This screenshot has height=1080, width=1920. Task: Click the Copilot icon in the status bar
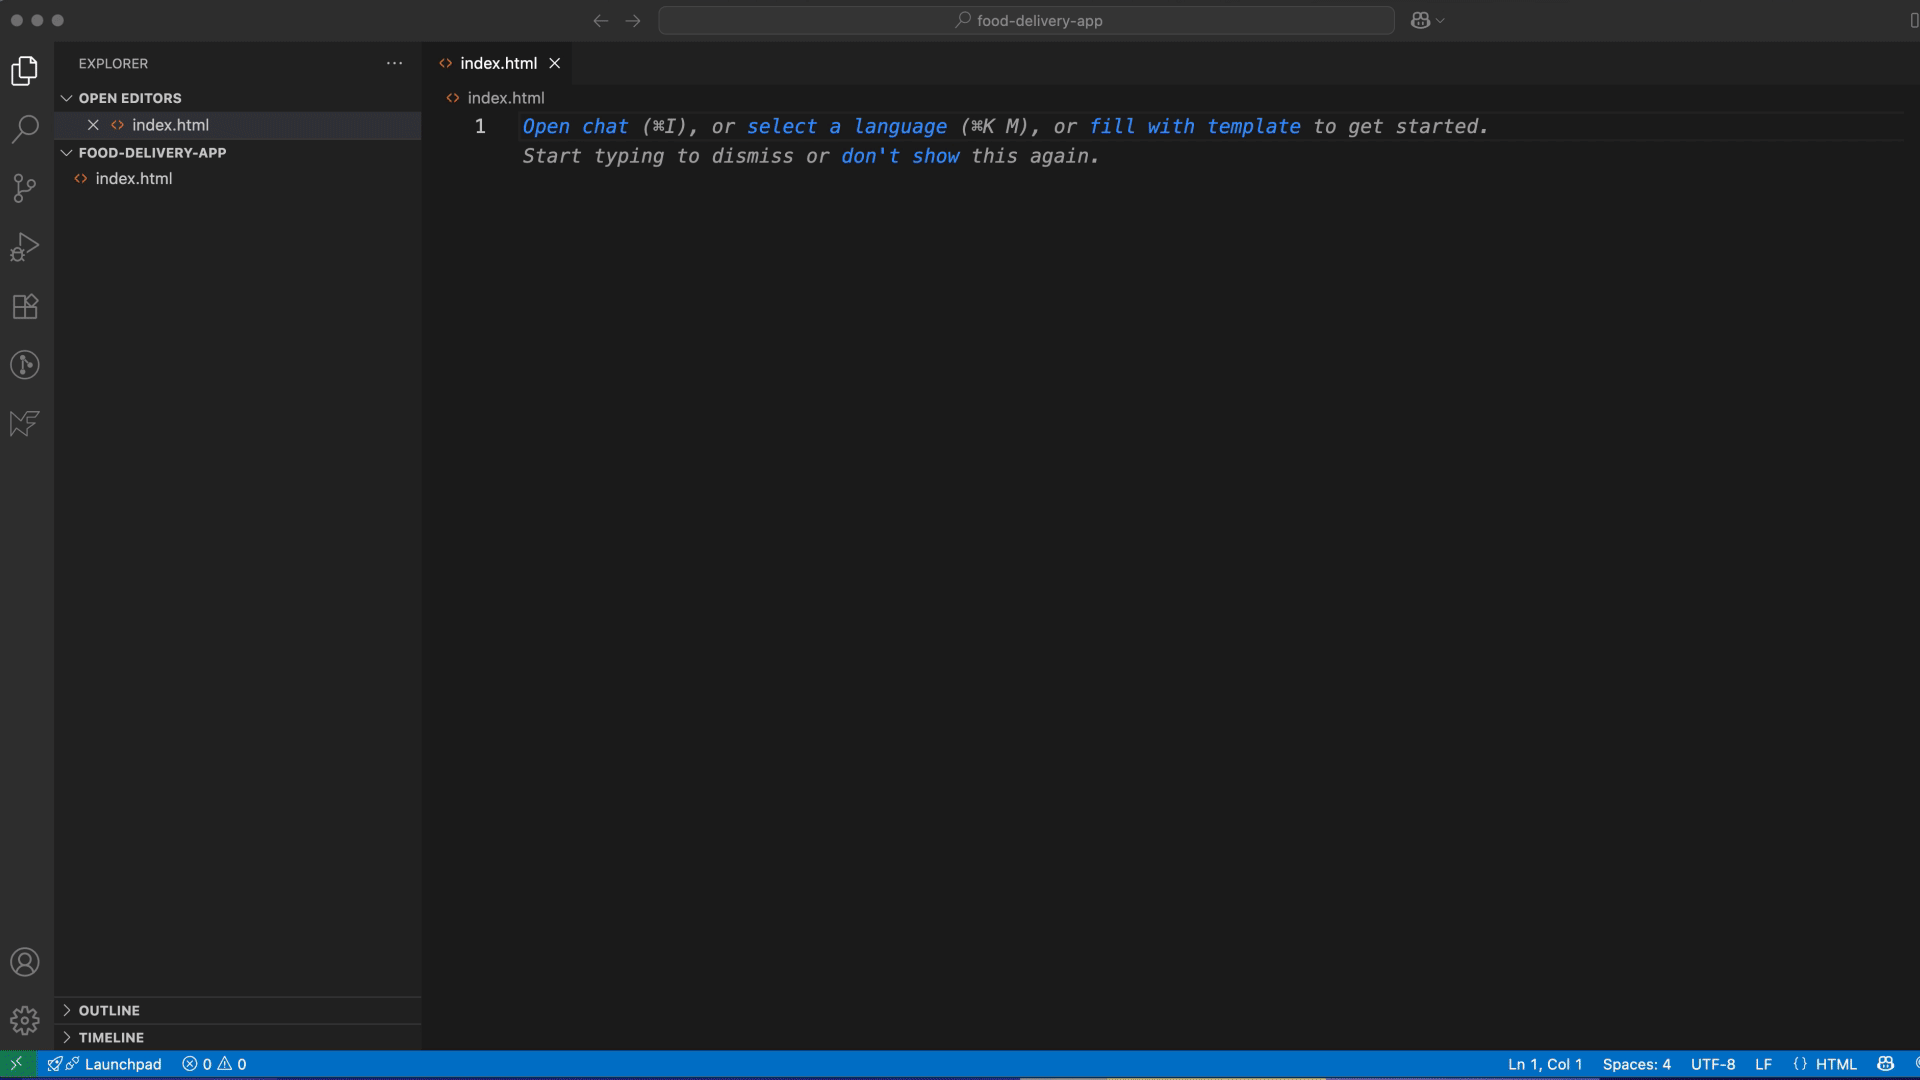1885,1063
